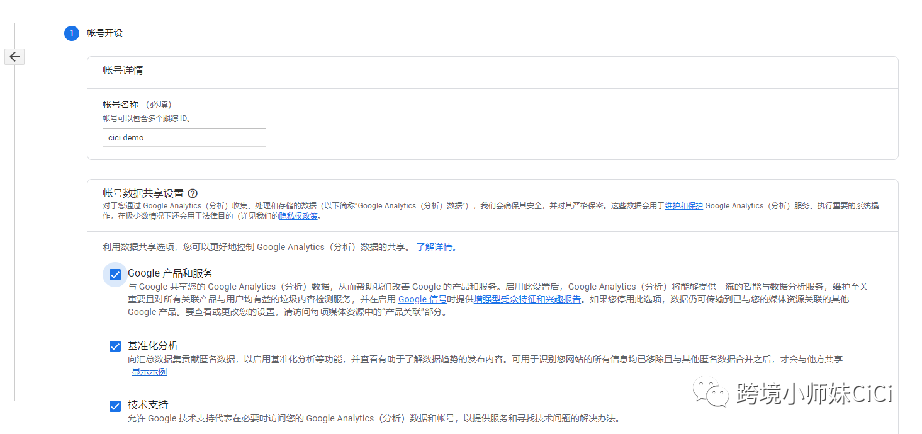Open the 了解详情 link
The height and width of the screenshot is (434, 922).
(x=436, y=247)
